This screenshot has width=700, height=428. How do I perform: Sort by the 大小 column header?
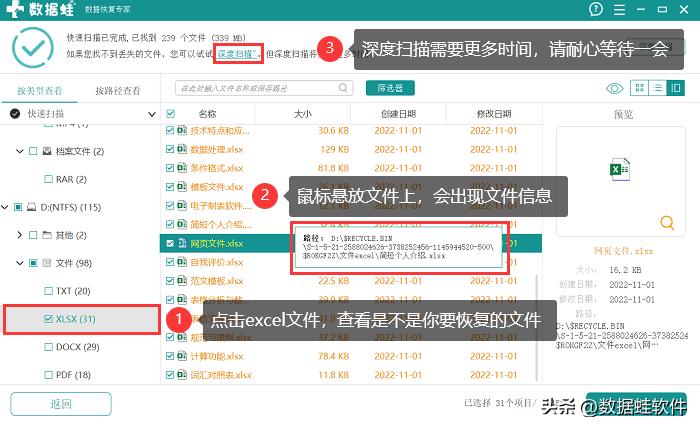pyautogui.click(x=303, y=114)
